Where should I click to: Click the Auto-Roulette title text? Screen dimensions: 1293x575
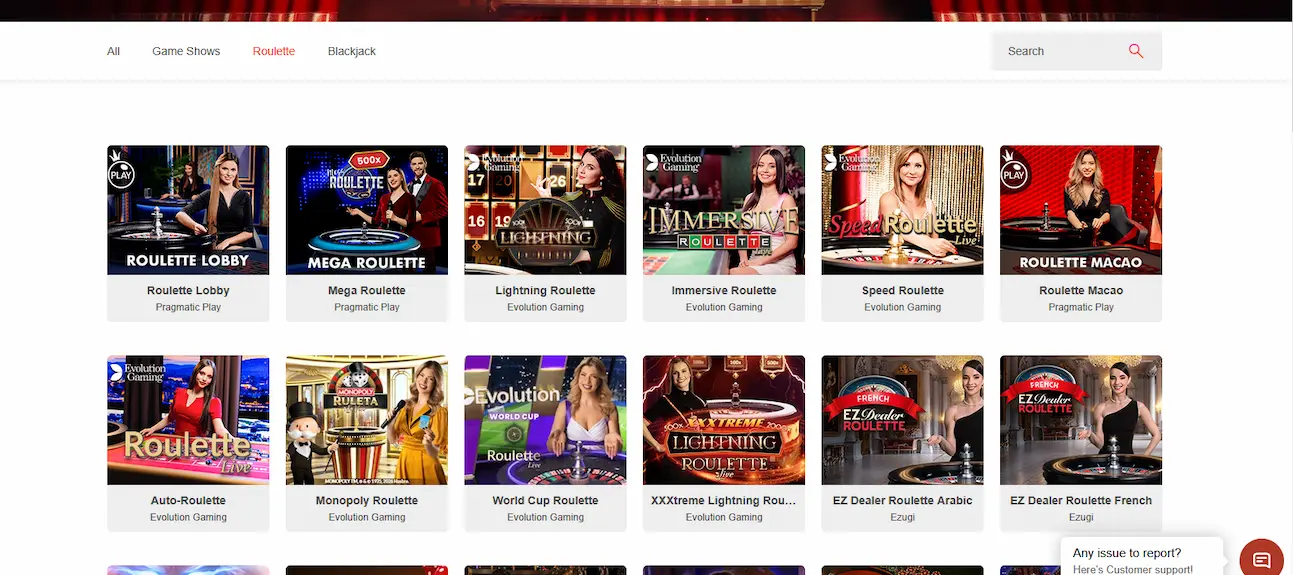click(x=188, y=500)
